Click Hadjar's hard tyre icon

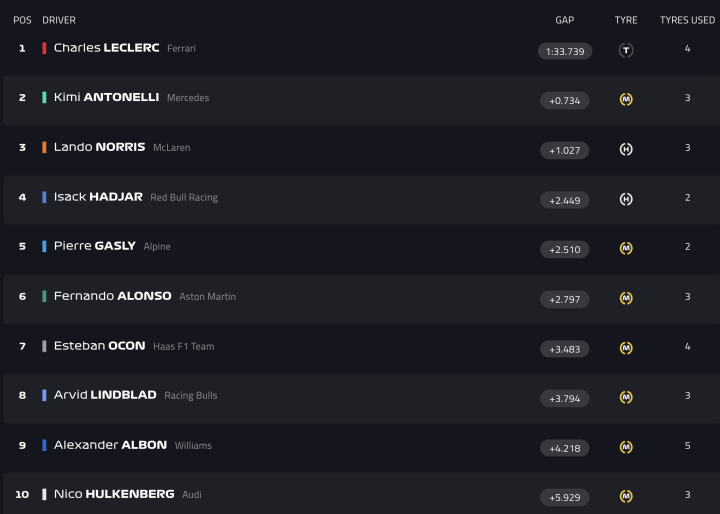point(626,199)
